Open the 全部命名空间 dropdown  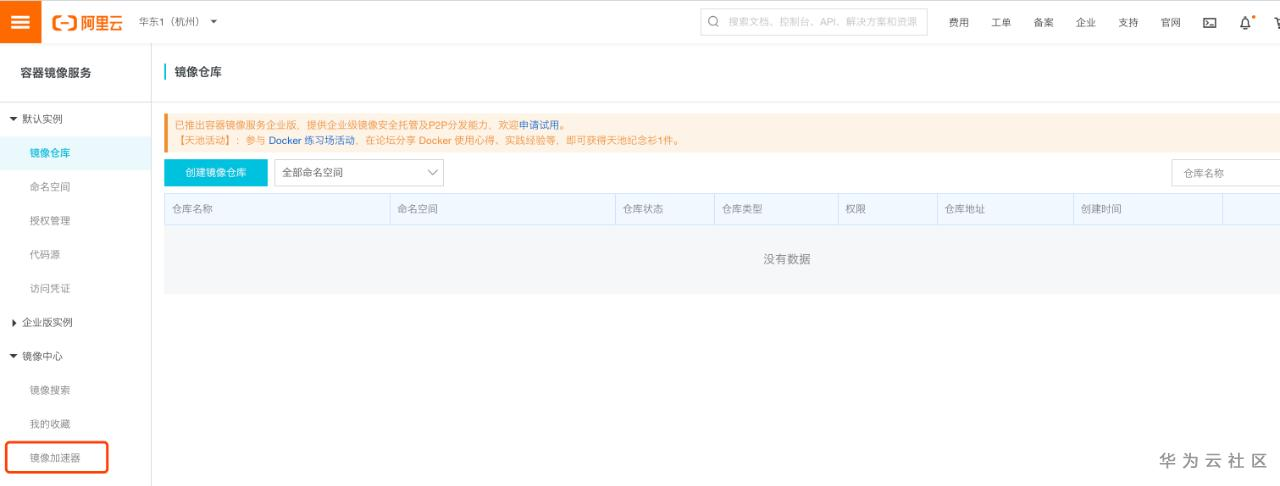[359, 173]
